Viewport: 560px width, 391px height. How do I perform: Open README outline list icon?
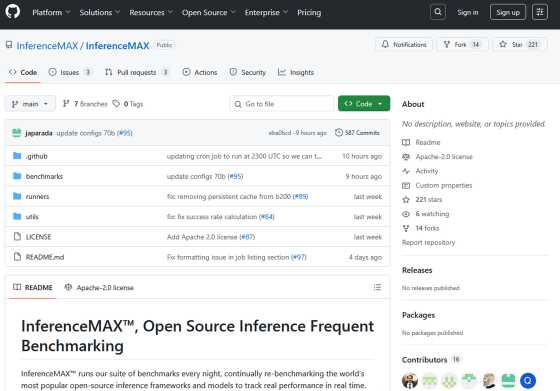pyautogui.click(x=377, y=287)
